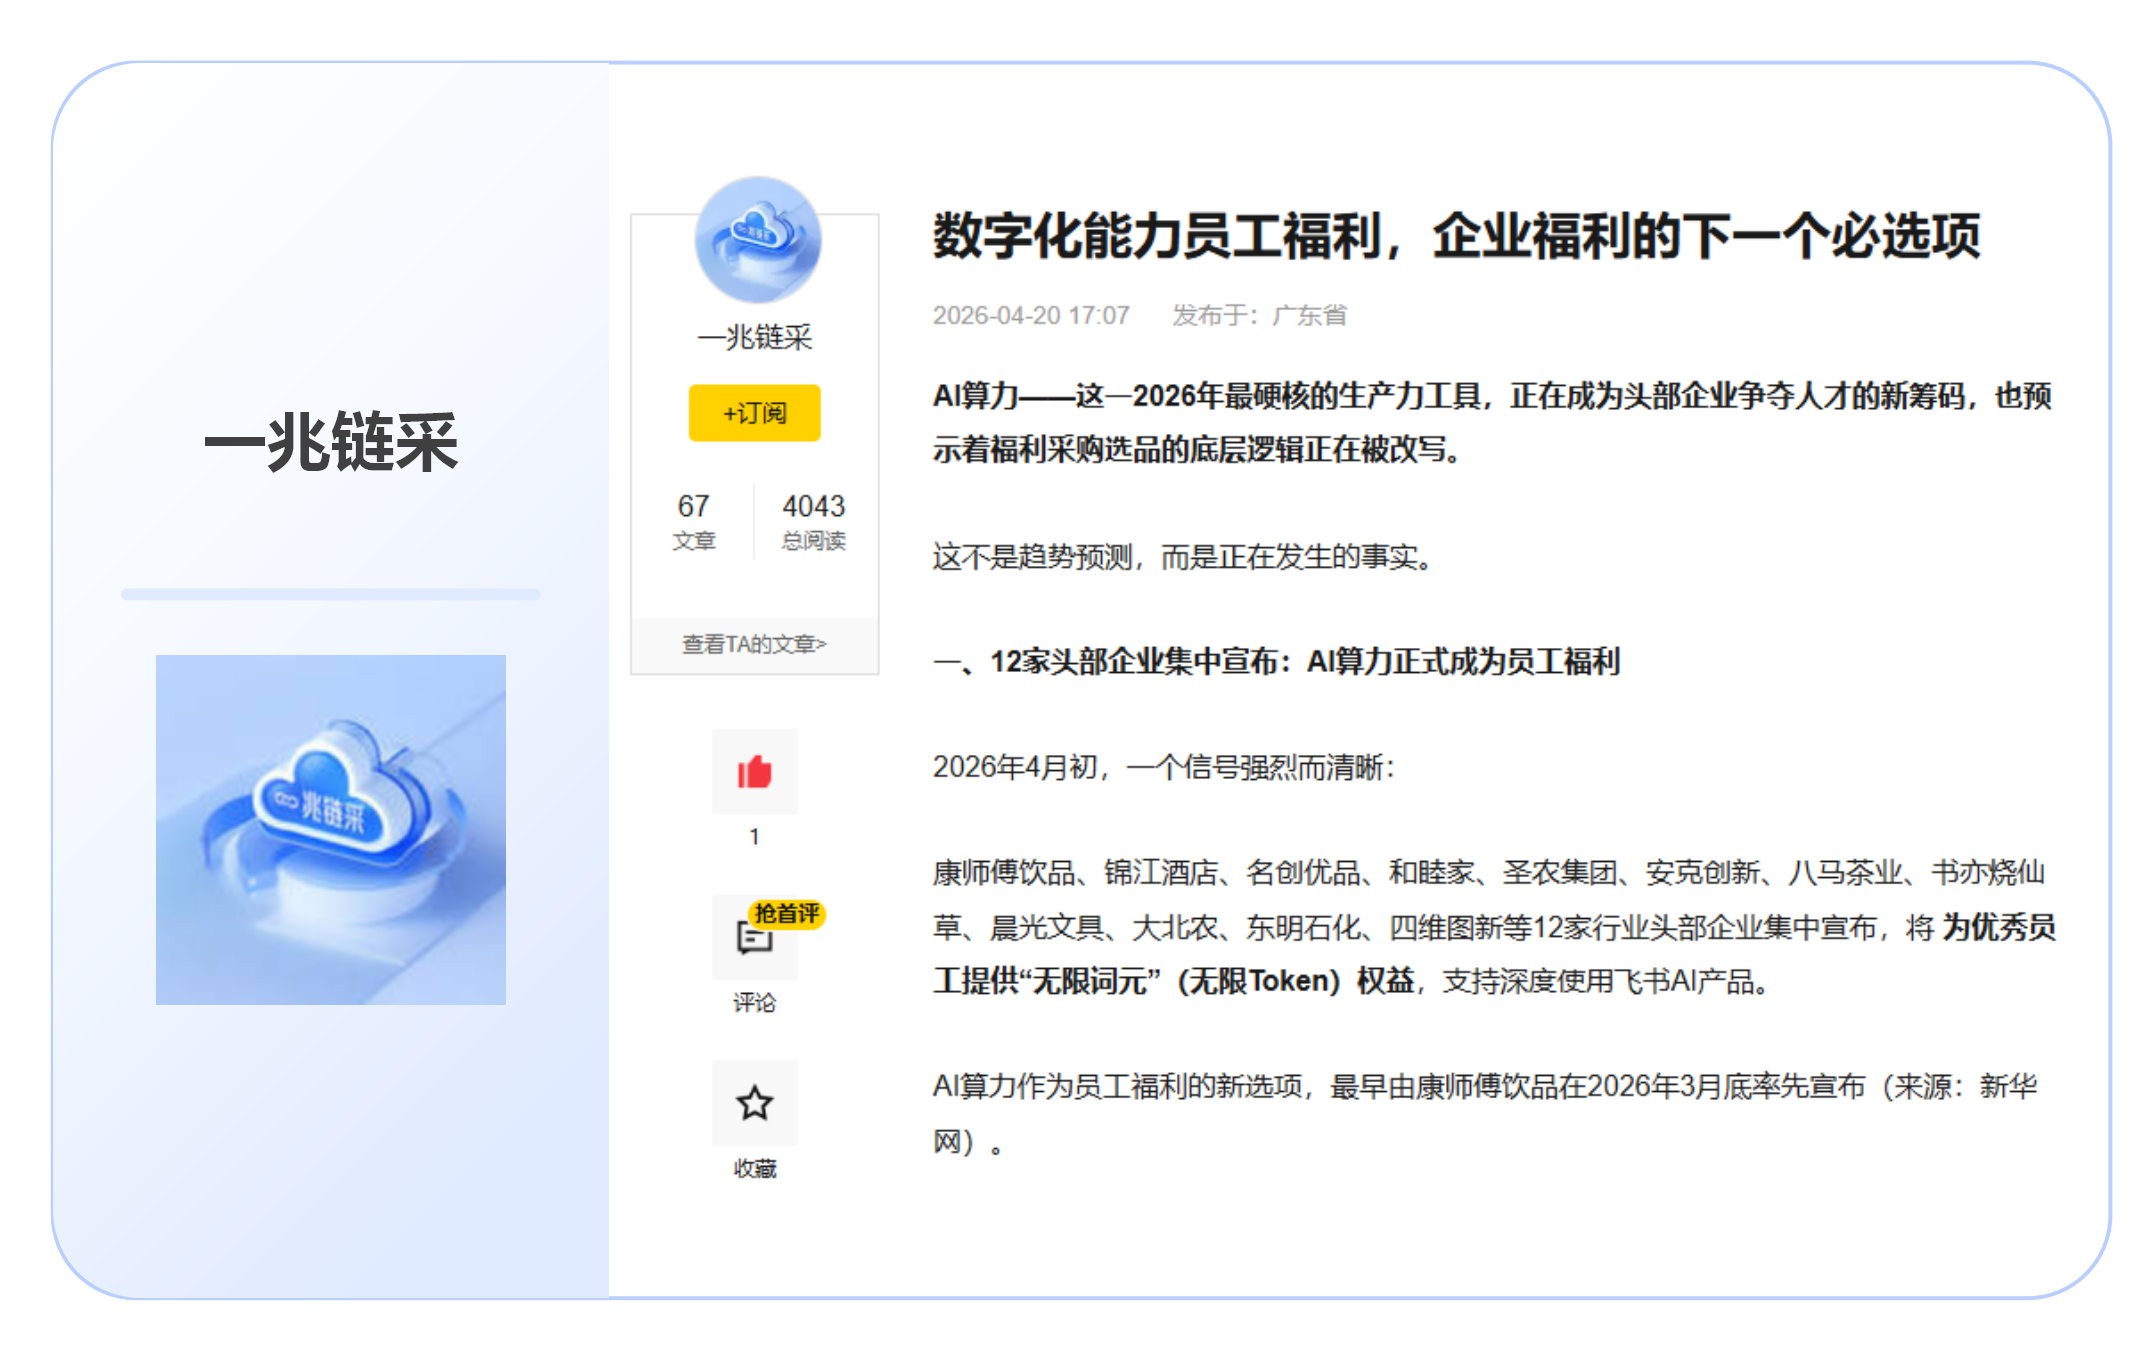Image resolution: width=2154 pixels, height=1360 pixels.
Task: Click the 一兆链采 round avatar icon
Action: (757, 240)
